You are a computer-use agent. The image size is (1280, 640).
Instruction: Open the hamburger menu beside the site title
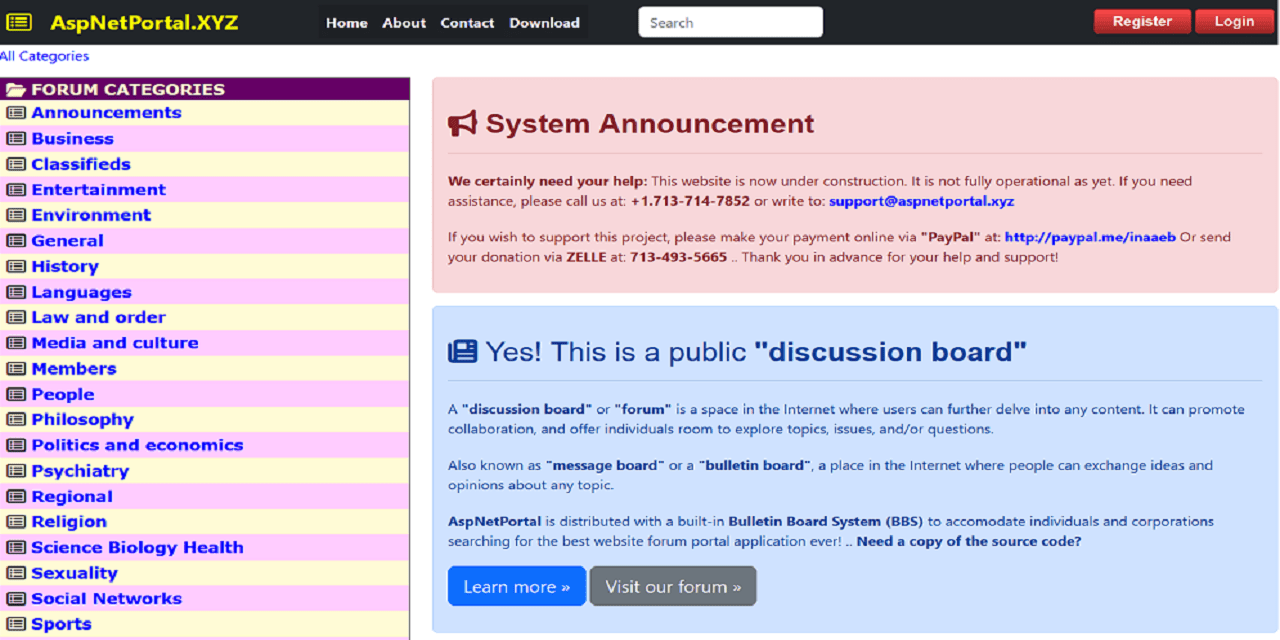pyautogui.click(x=19, y=21)
